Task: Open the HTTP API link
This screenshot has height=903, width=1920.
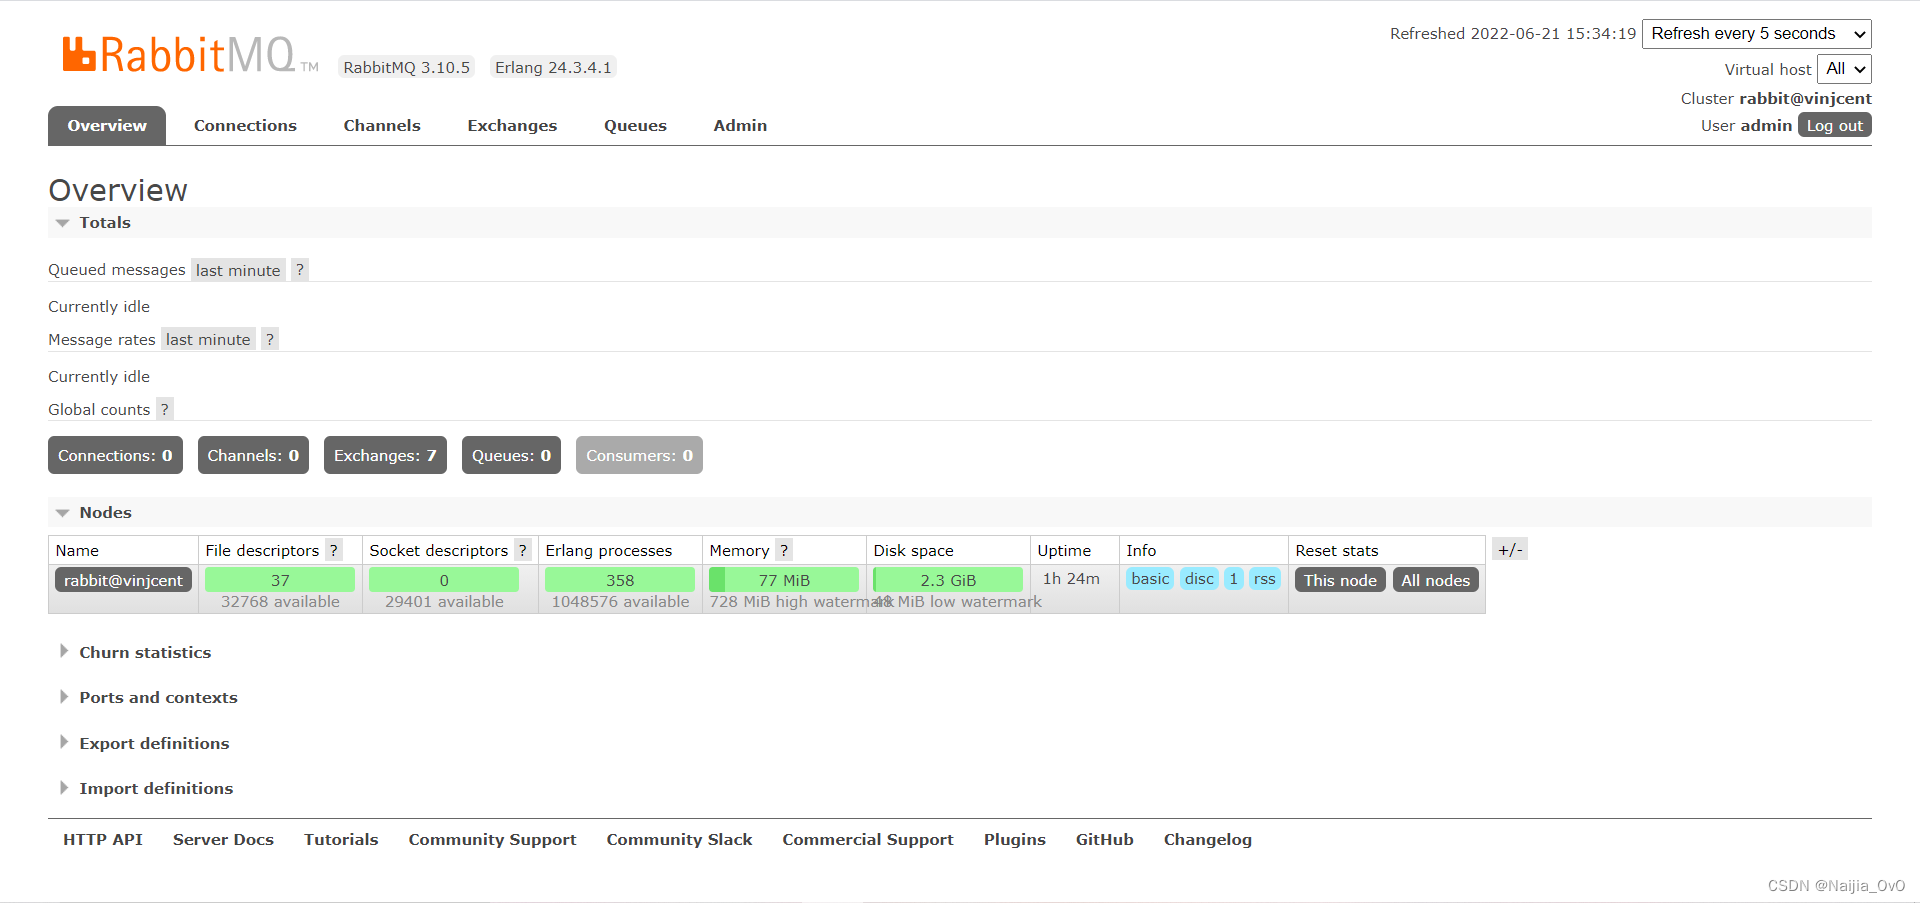Action: (x=103, y=840)
